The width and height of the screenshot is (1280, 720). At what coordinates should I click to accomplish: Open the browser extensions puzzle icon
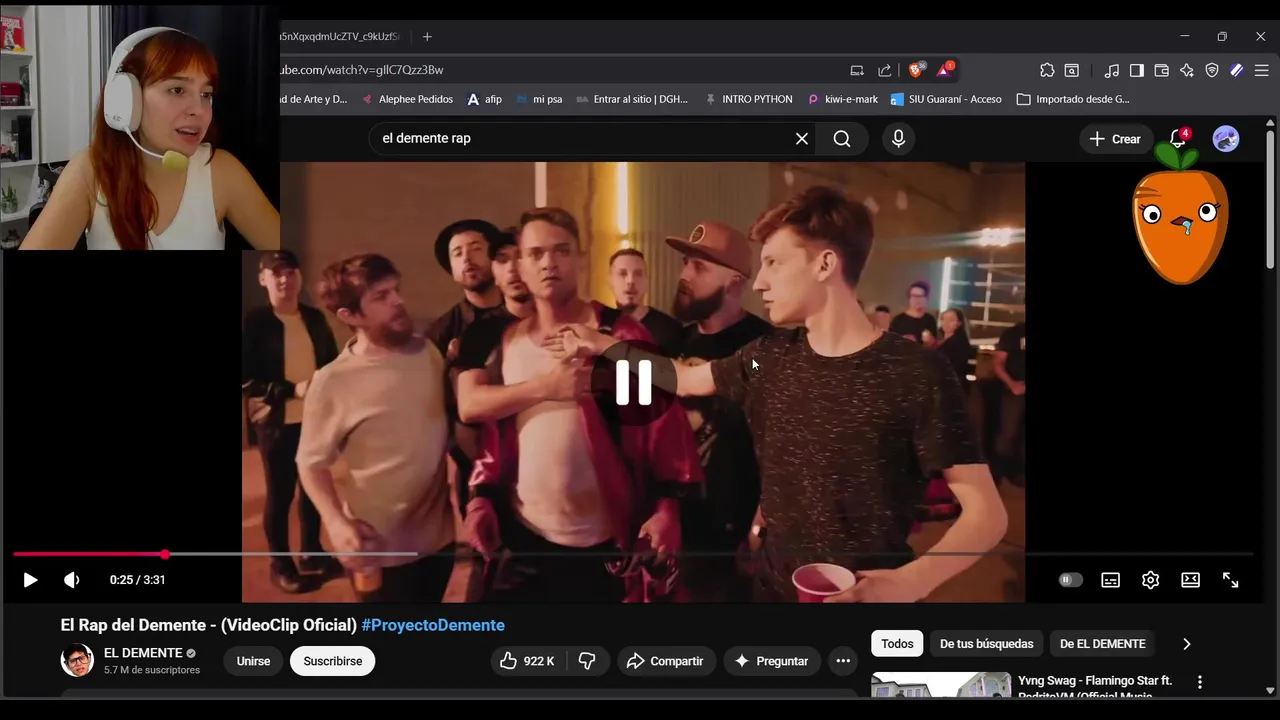coord(1047,70)
